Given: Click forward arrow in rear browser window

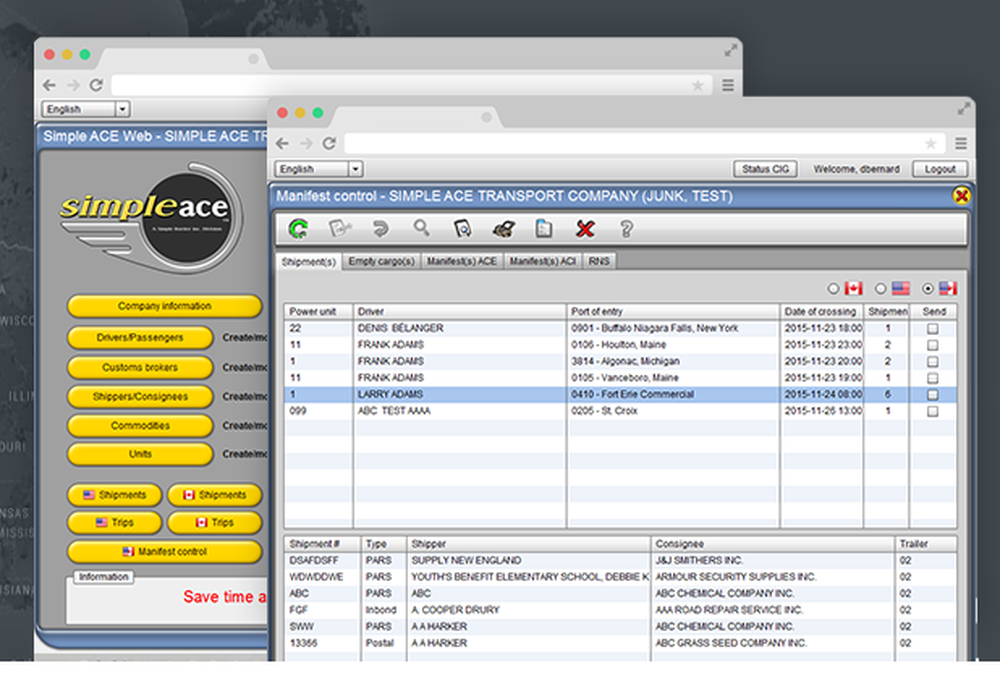Looking at the screenshot, I should (x=73, y=85).
